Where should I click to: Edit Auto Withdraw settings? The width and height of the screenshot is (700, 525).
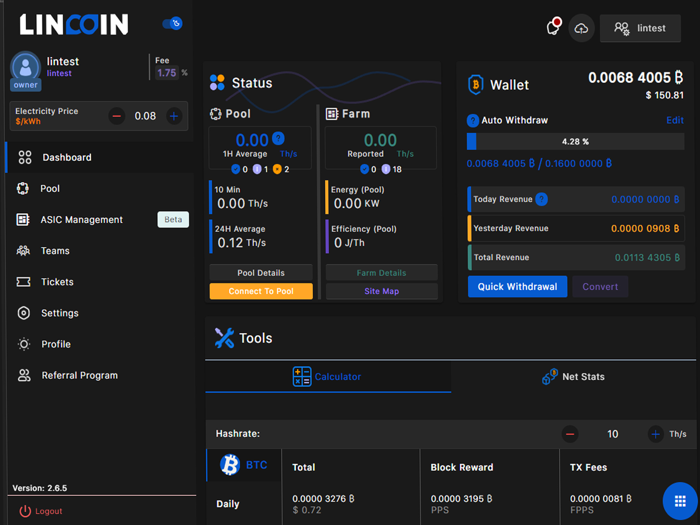(675, 120)
